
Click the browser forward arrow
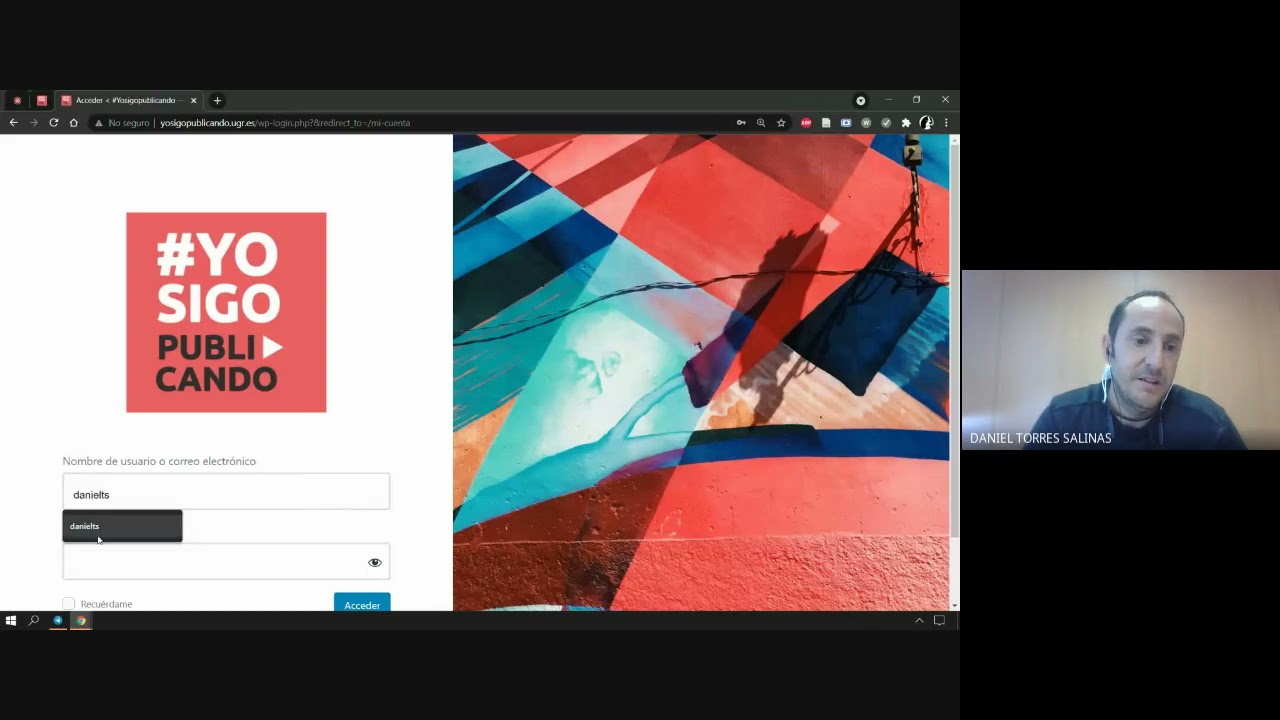point(33,123)
